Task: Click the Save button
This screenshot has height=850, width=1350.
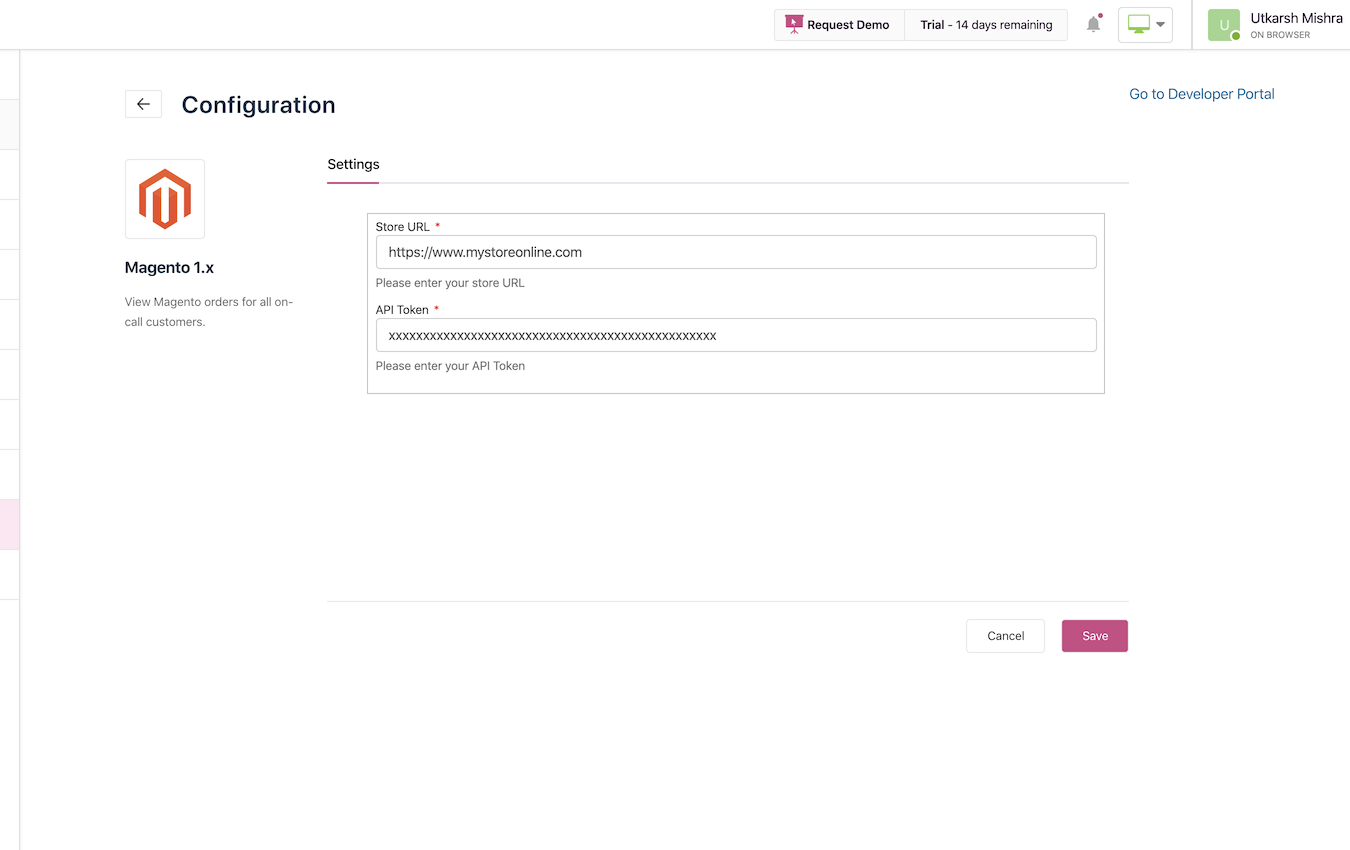Action: pyautogui.click(x=1094, y=635)
